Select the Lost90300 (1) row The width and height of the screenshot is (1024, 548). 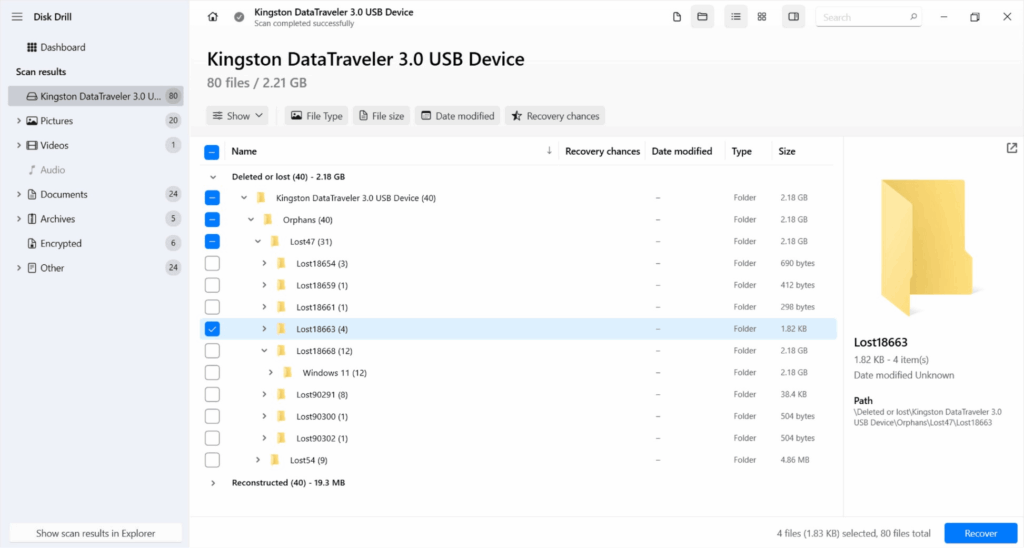pos(518,416)
